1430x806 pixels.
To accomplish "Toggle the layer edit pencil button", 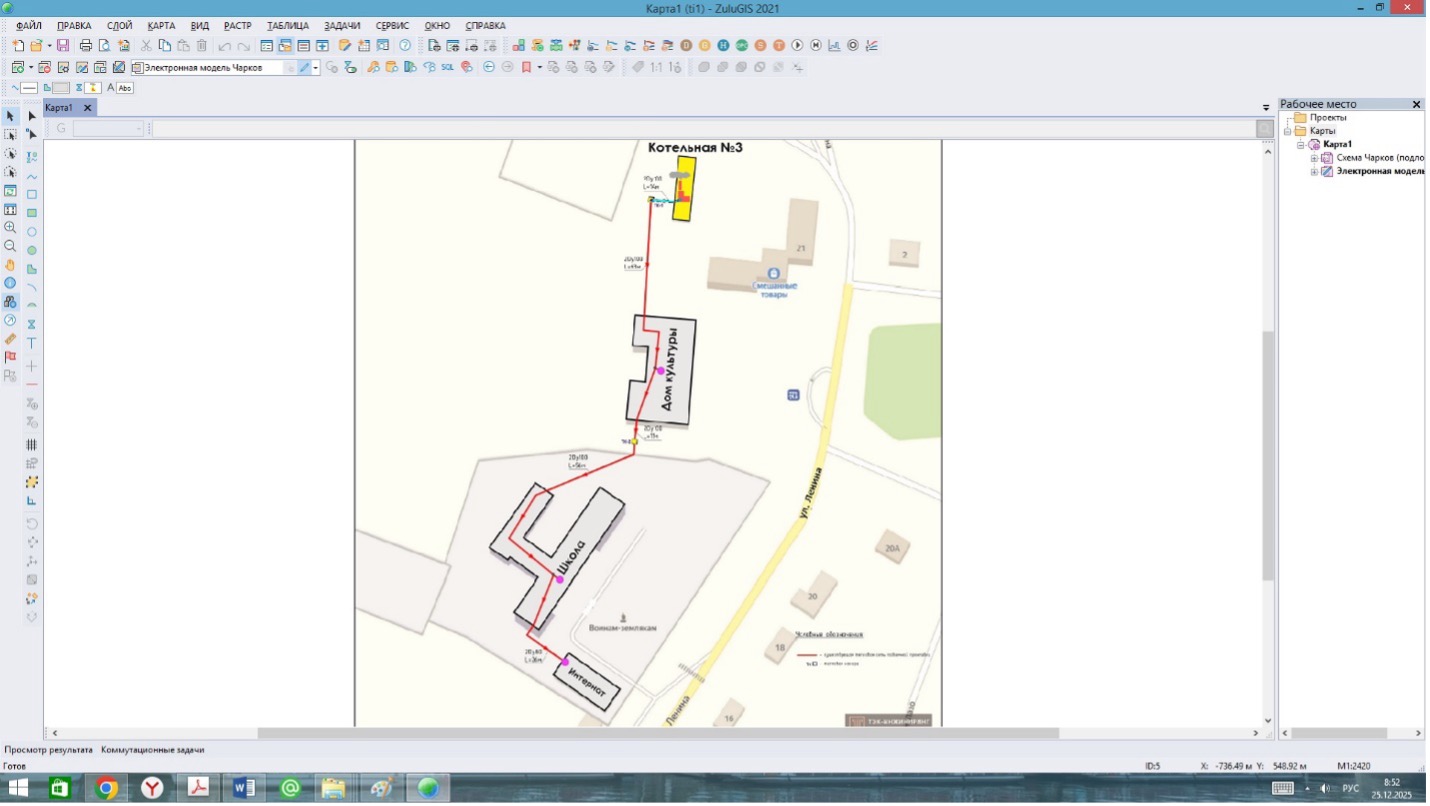I will 305,68.
